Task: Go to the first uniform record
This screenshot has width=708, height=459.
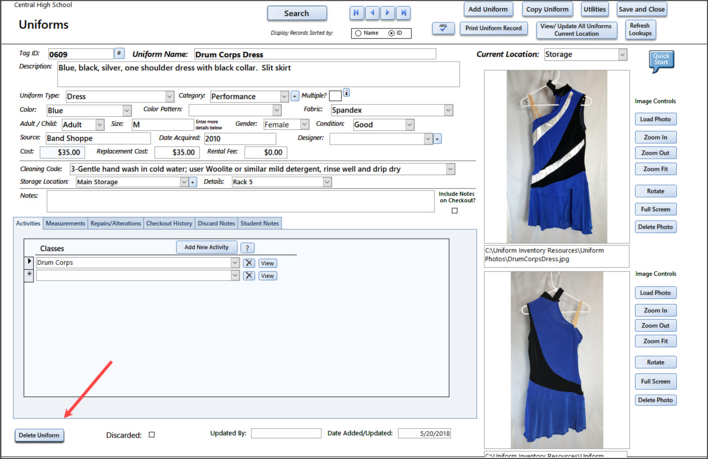Action: tap(356, 13)
